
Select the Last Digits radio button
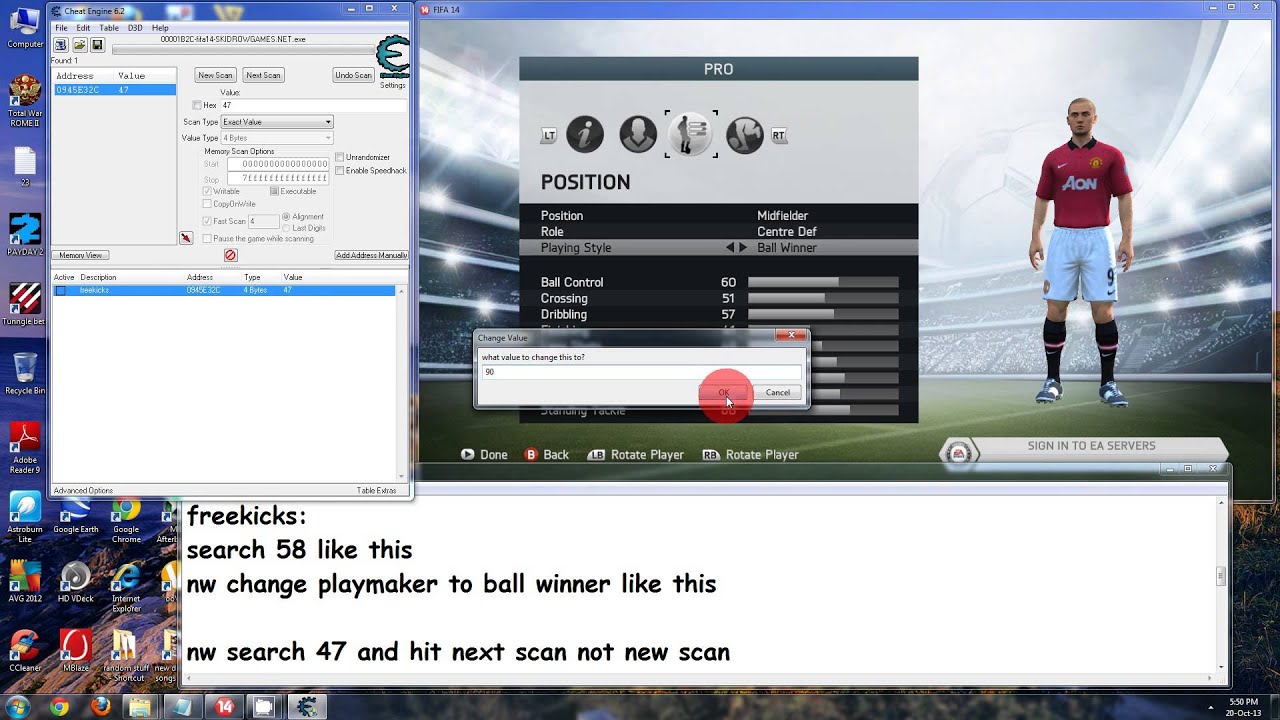click(287, 228)
